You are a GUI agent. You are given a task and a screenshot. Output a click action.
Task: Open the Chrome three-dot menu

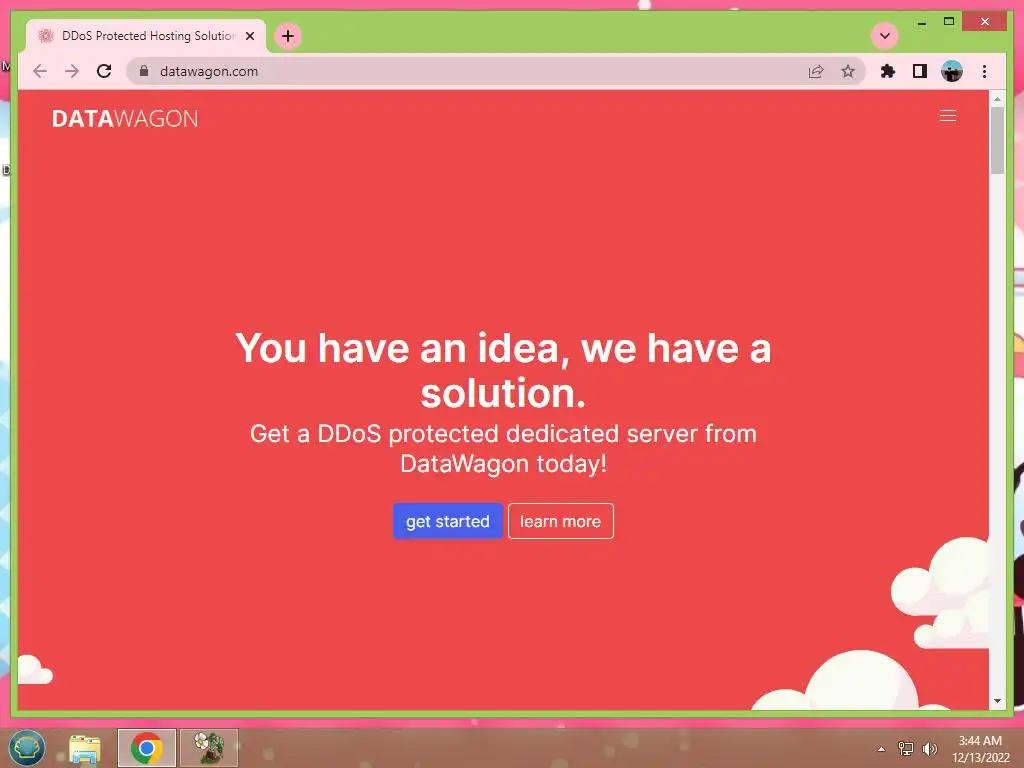tap(984, 71)
